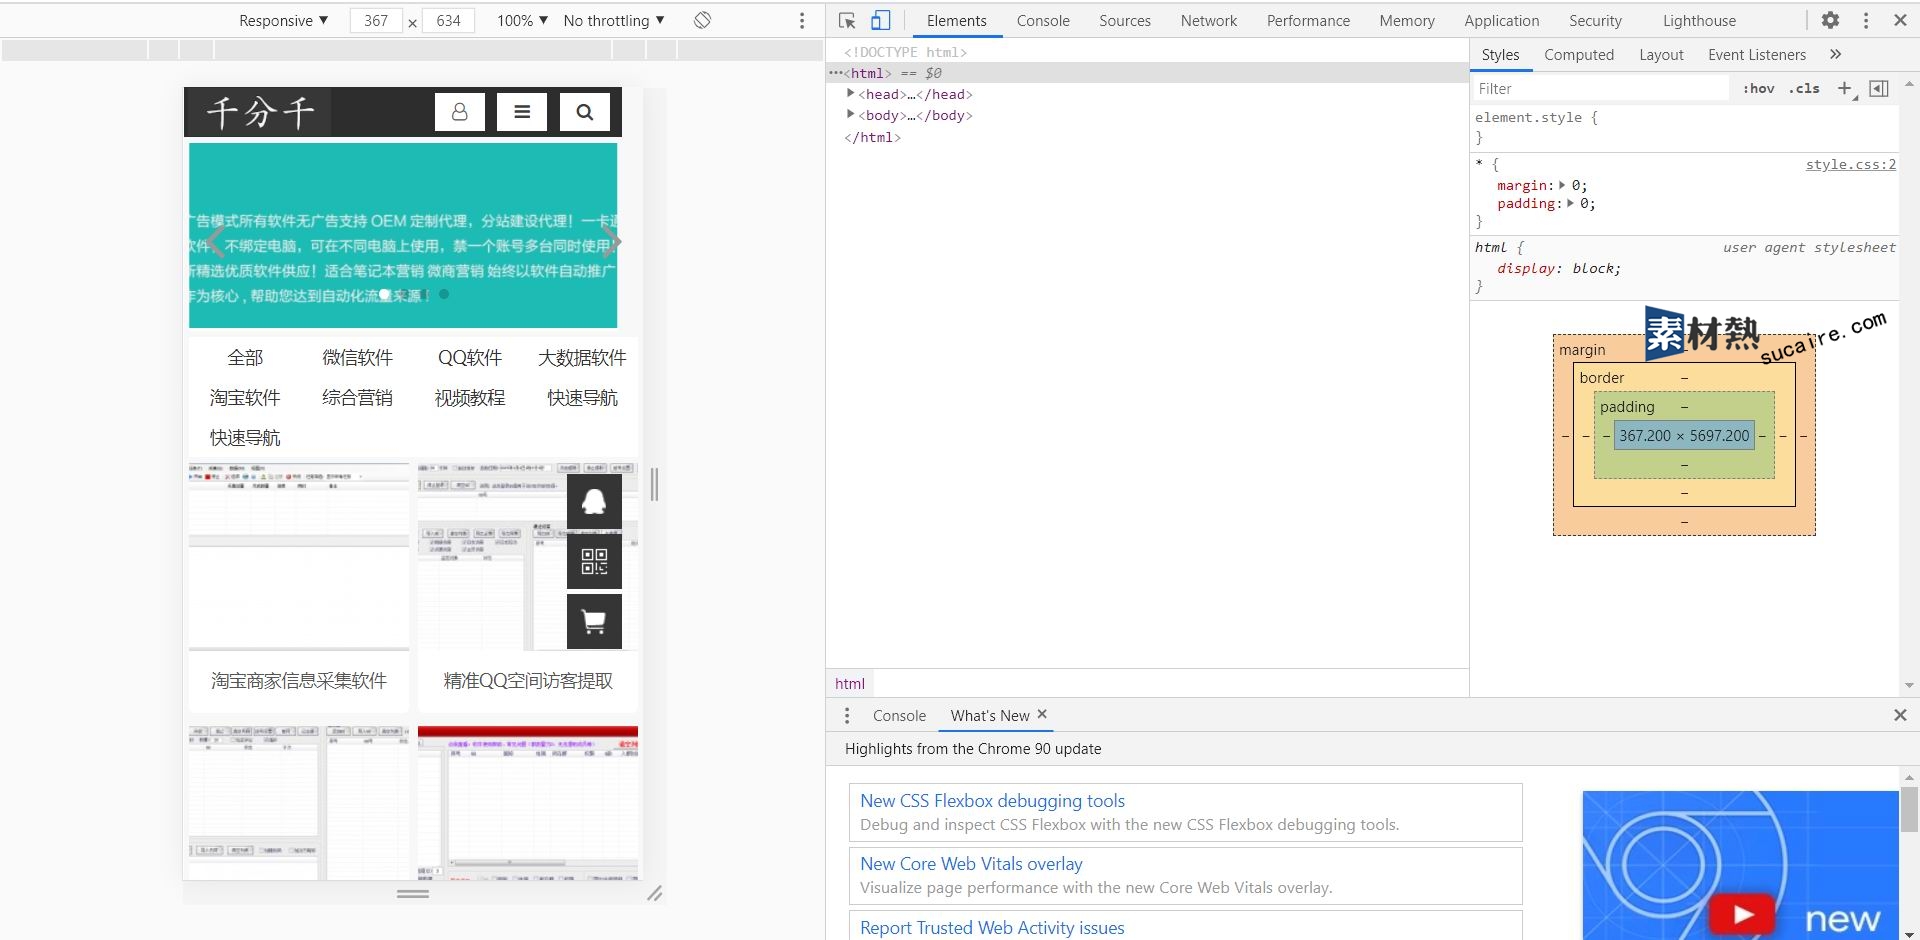Grab the viewport bottom resize handle
This screenshot has width=1920, height=940.
(413, 893)
